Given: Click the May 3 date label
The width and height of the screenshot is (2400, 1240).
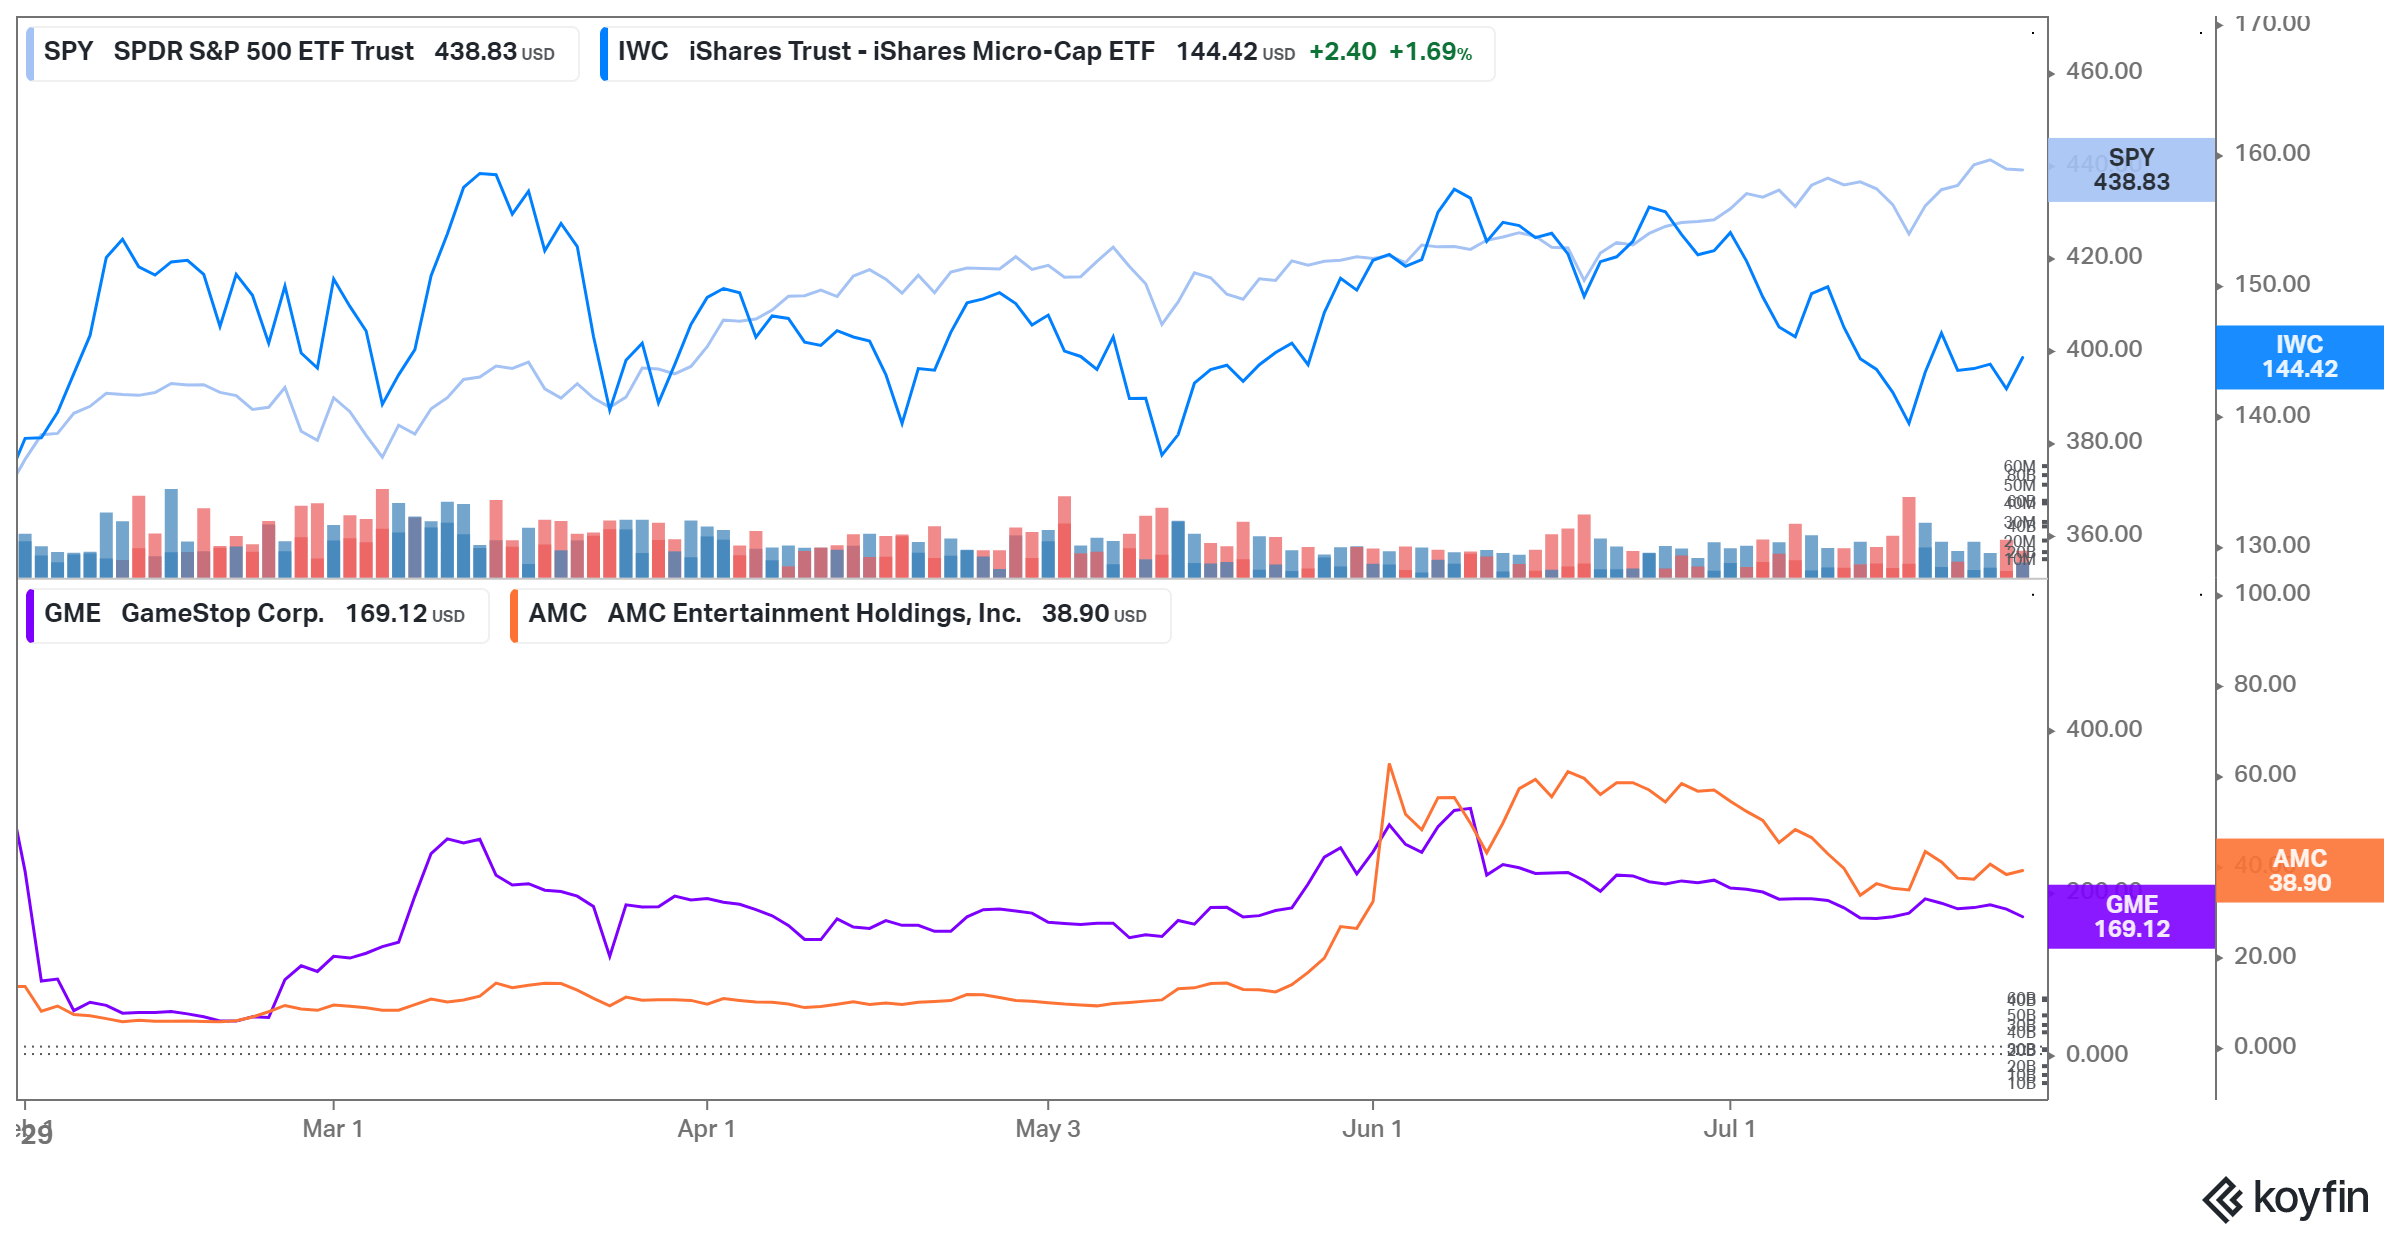Looking at the screenshot, I should pyautogui.click(x=1048, y=1129).
